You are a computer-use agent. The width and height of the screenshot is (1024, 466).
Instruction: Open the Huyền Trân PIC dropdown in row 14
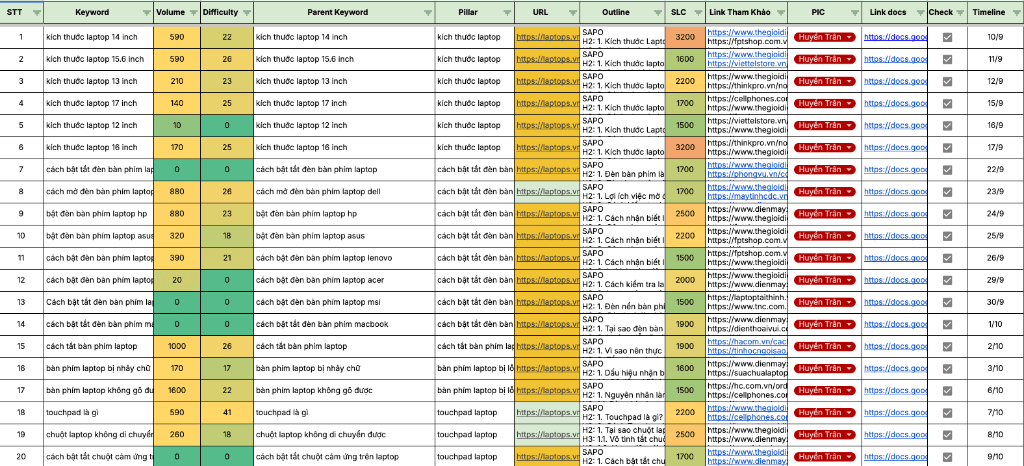point(825,324)
